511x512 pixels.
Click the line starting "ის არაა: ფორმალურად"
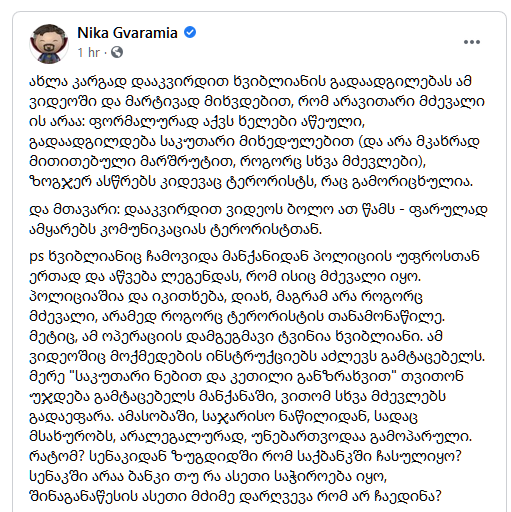point(197,122)
